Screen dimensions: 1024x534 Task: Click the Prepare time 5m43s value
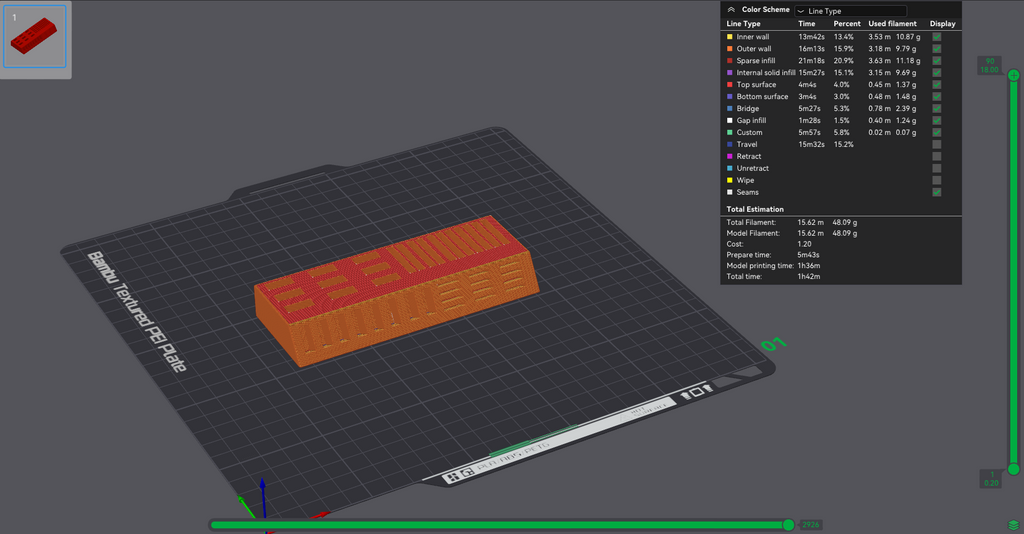tap(808, 255)
